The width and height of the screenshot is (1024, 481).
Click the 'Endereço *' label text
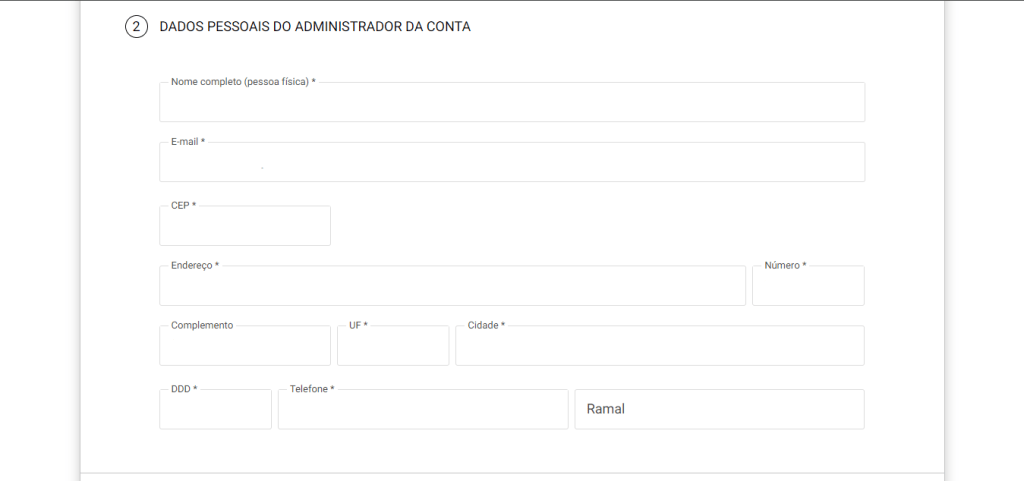point(195,266)
